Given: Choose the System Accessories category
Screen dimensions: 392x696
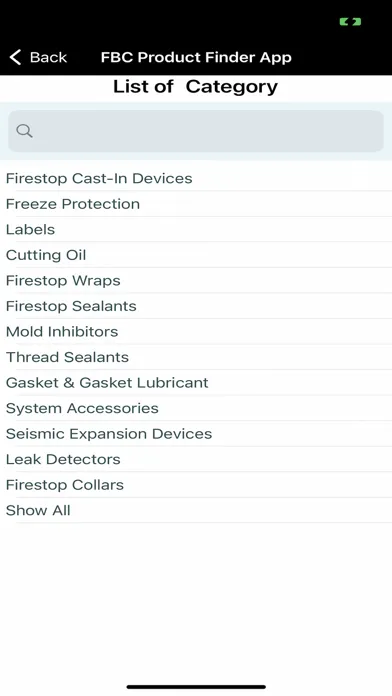Looking at the screenshot, I should click(x=196, y=408).
